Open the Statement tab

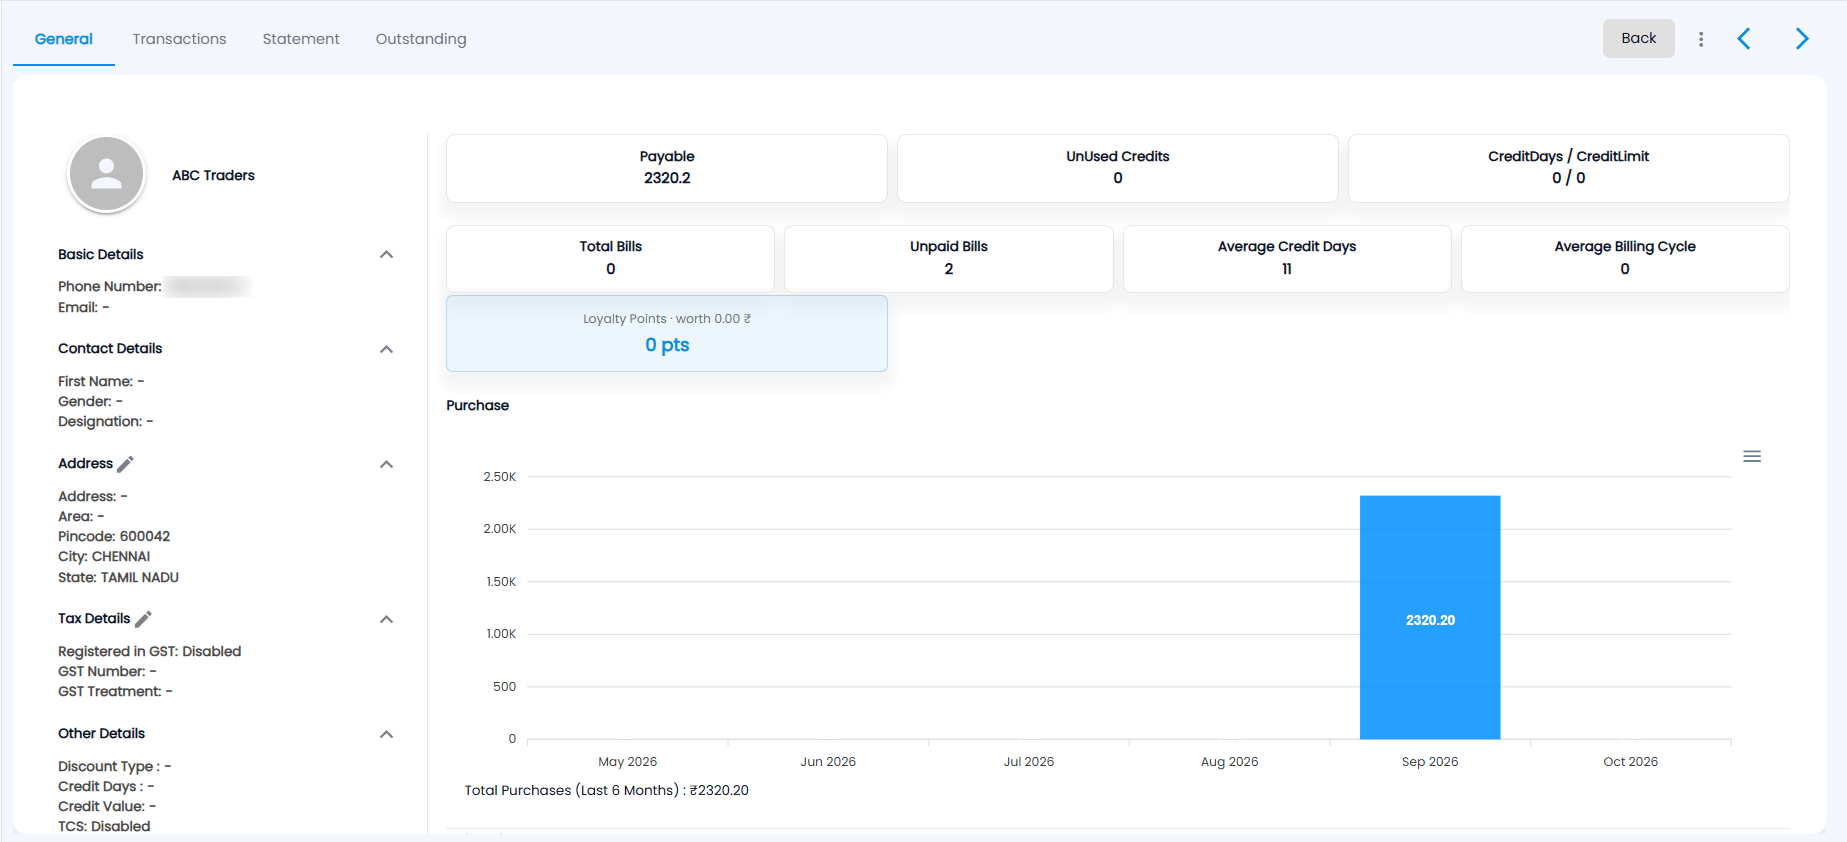coord(301,39)
